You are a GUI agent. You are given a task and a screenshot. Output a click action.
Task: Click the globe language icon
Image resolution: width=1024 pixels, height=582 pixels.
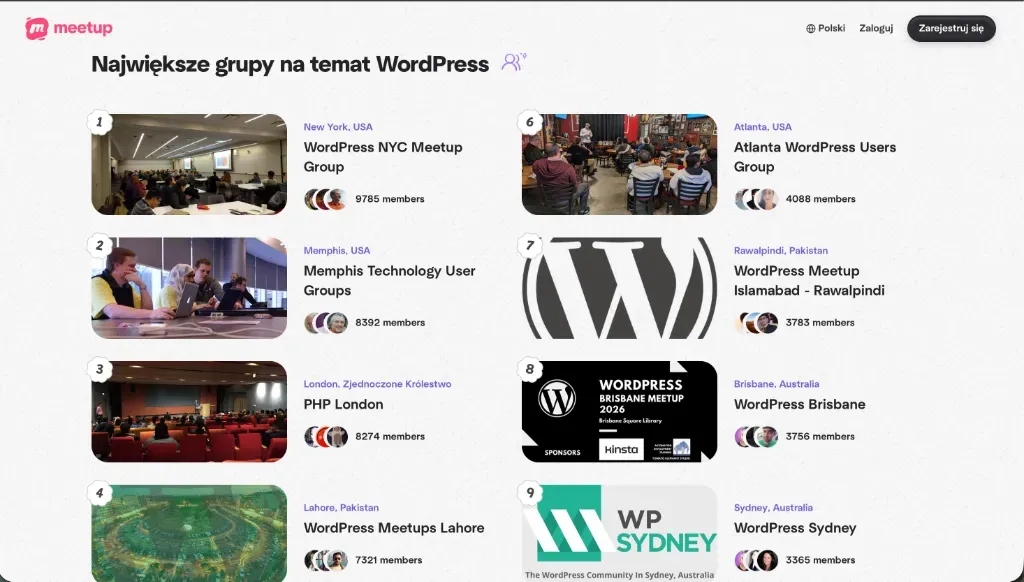click(x=811, y=29)
